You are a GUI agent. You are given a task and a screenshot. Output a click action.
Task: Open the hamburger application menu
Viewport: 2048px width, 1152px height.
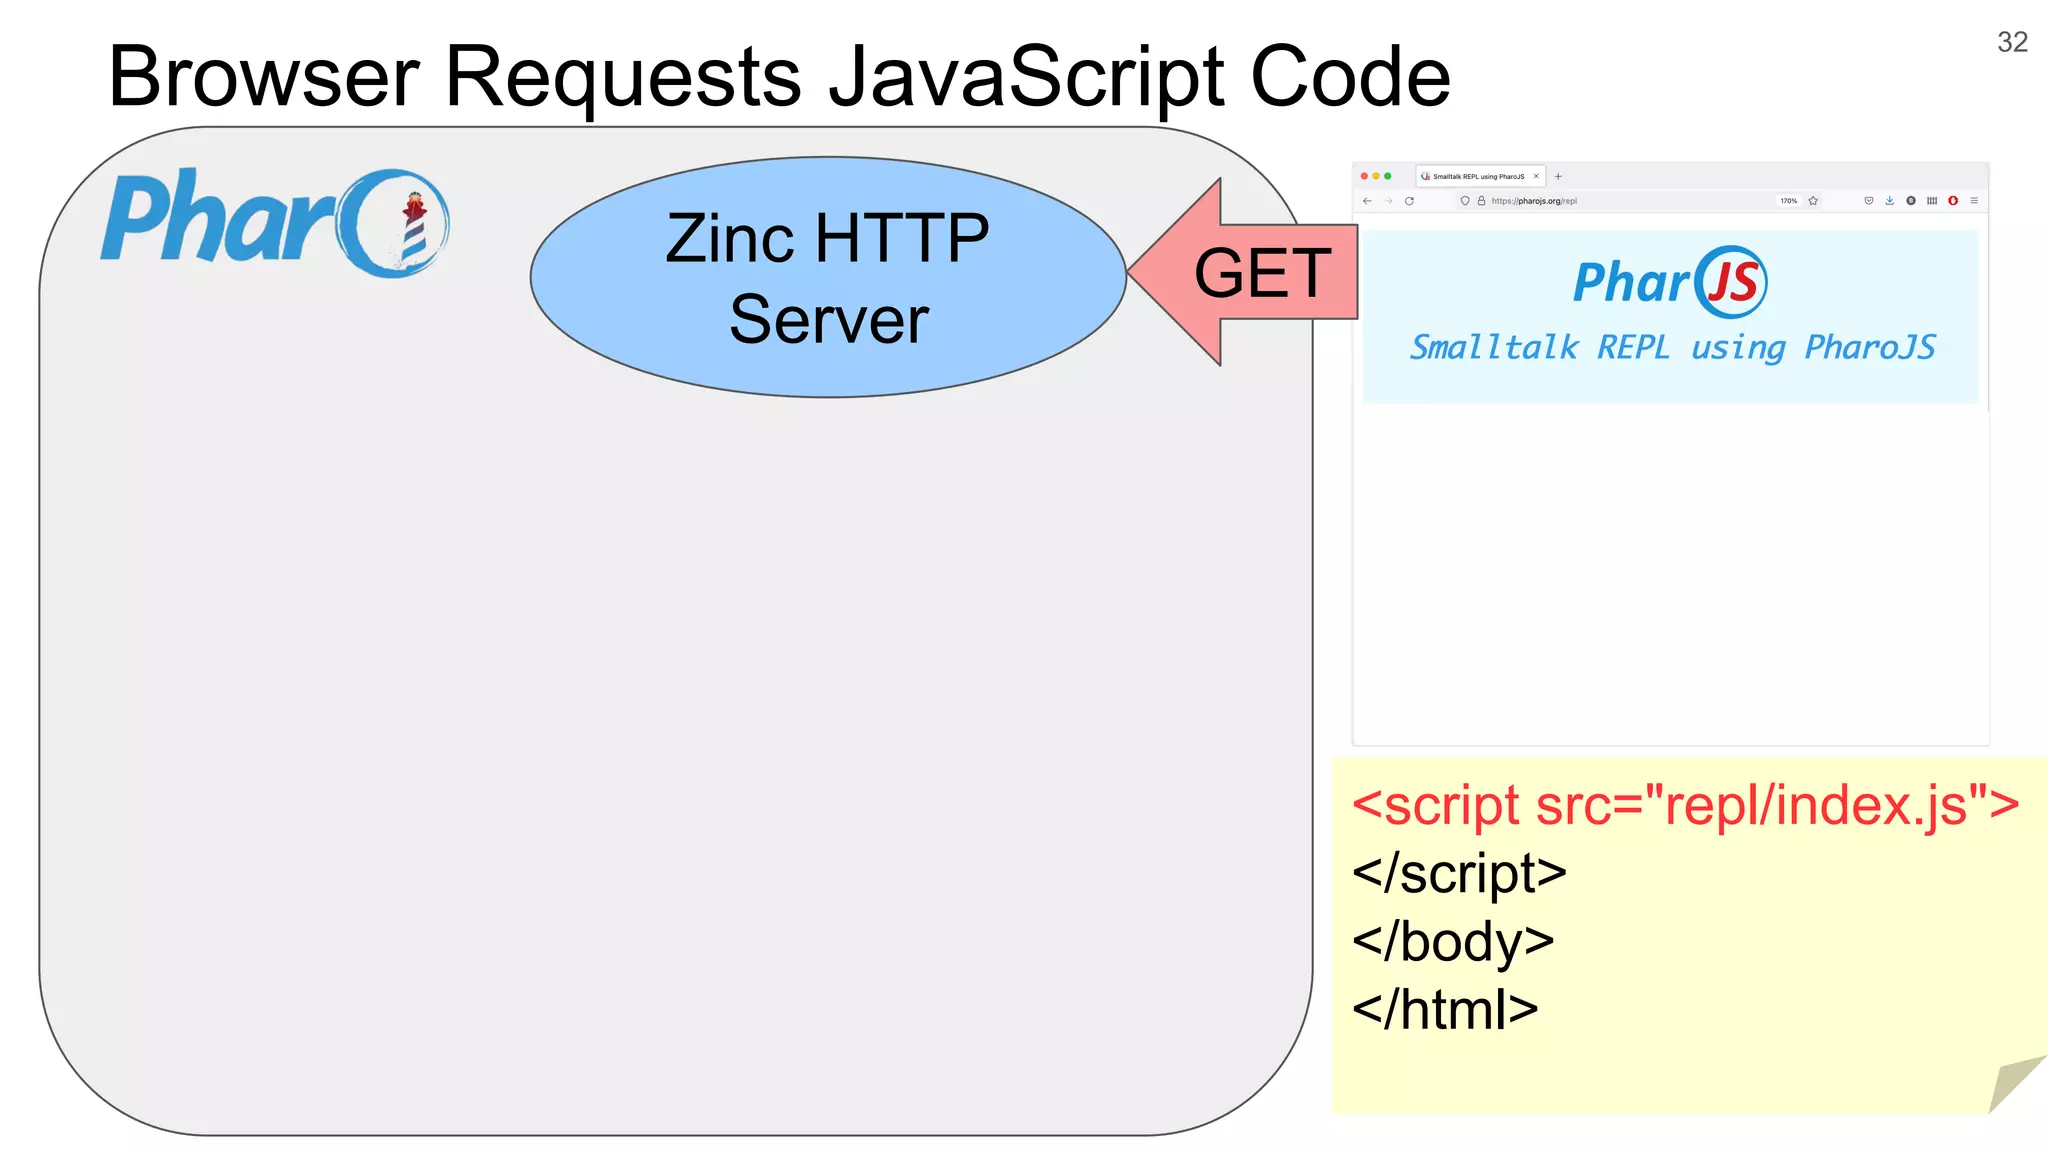click(x=1974, y=201)
